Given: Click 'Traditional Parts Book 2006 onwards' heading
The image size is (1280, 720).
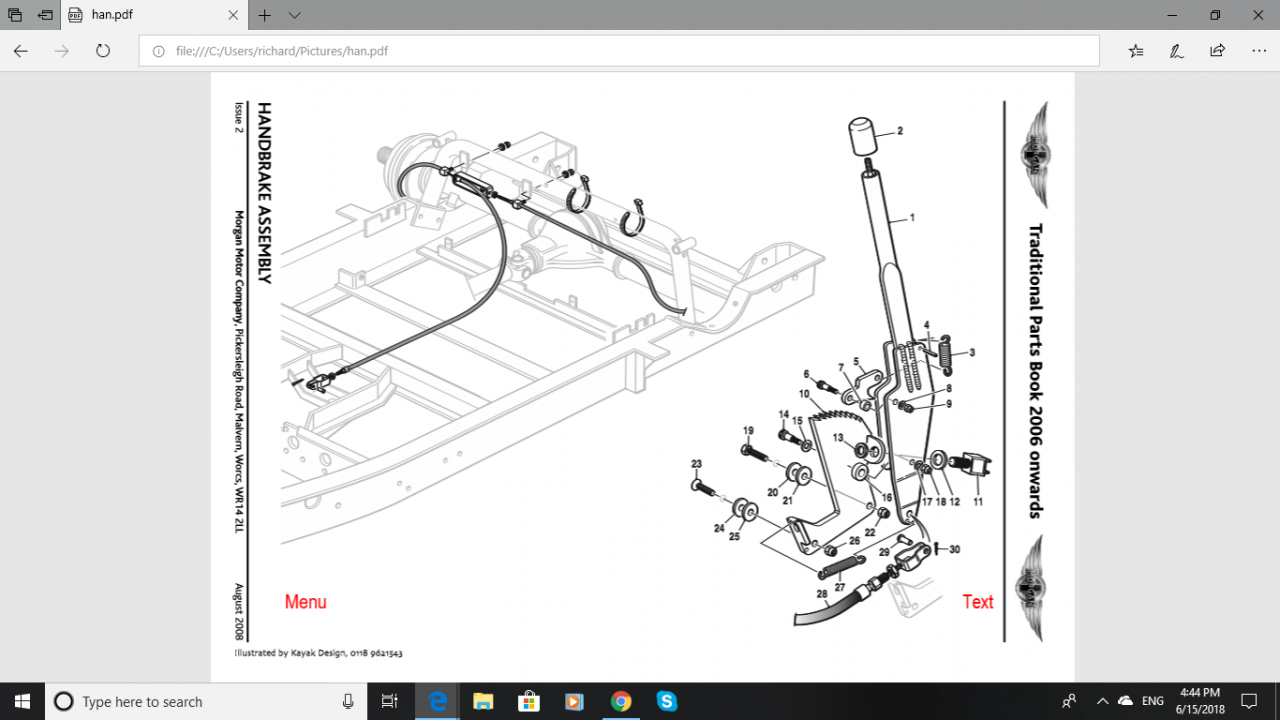Looking at the screenshot, I should (1036, 371).
